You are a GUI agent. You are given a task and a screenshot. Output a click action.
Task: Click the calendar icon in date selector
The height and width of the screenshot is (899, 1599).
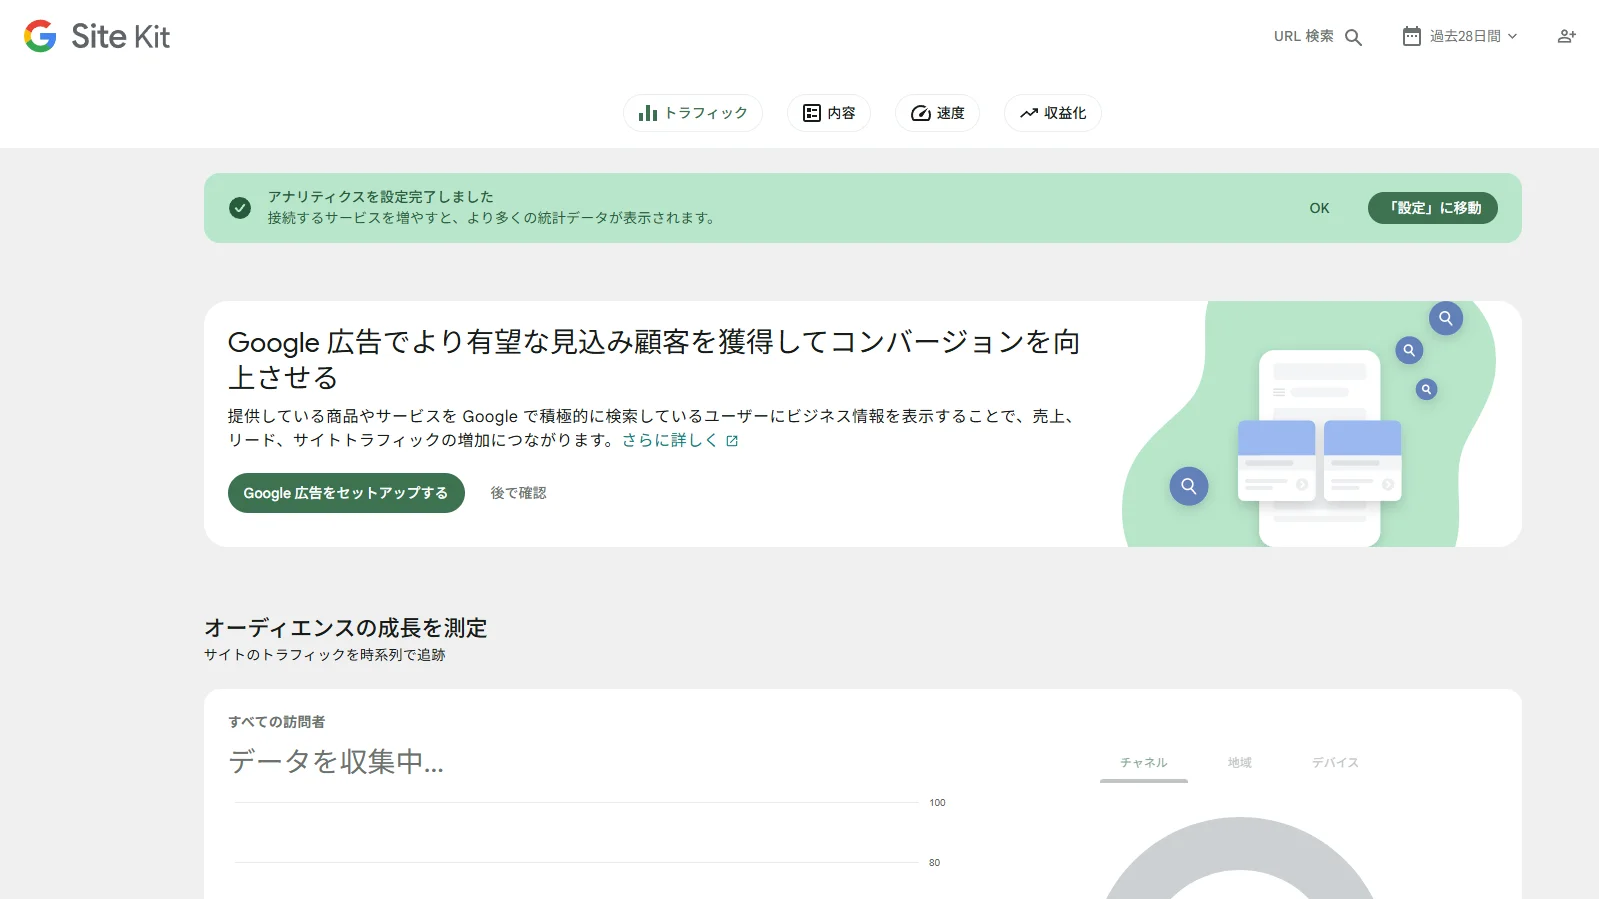[1411, 37]
